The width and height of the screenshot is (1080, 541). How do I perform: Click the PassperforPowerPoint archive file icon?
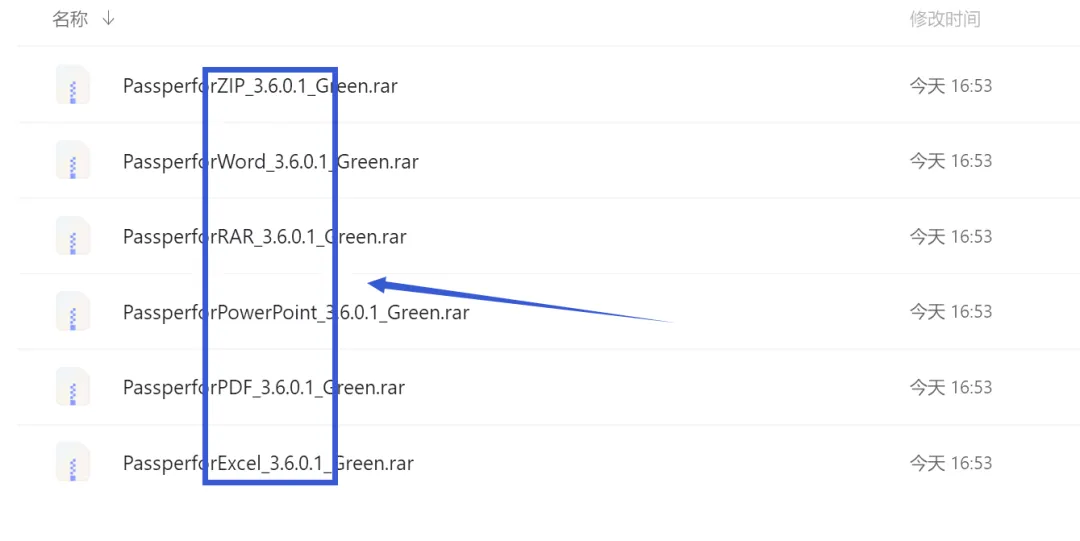click(73, 312)
